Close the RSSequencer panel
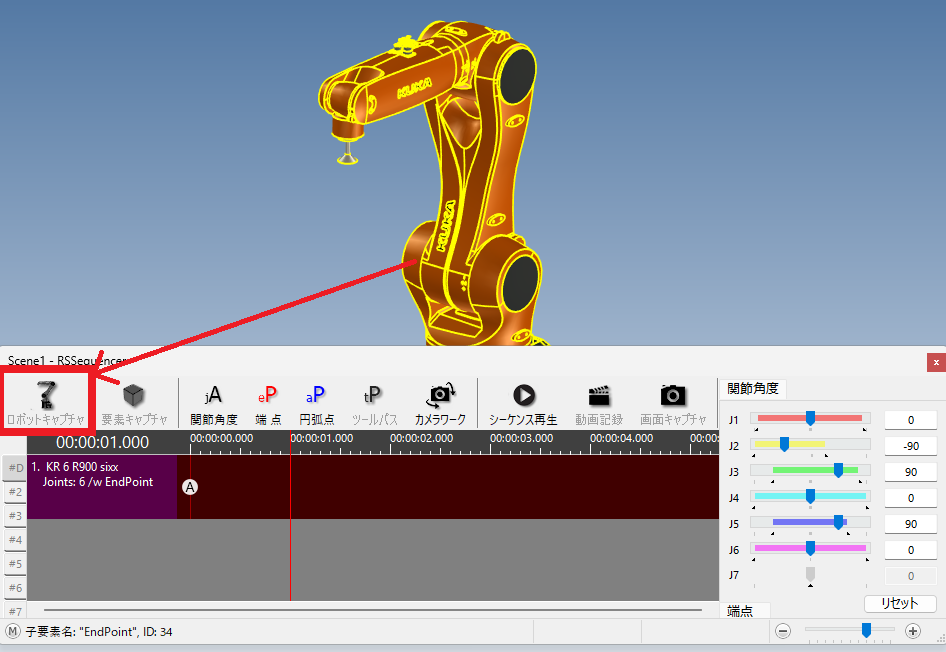This screenshot has width=946, height=652. tap(936, 362)
